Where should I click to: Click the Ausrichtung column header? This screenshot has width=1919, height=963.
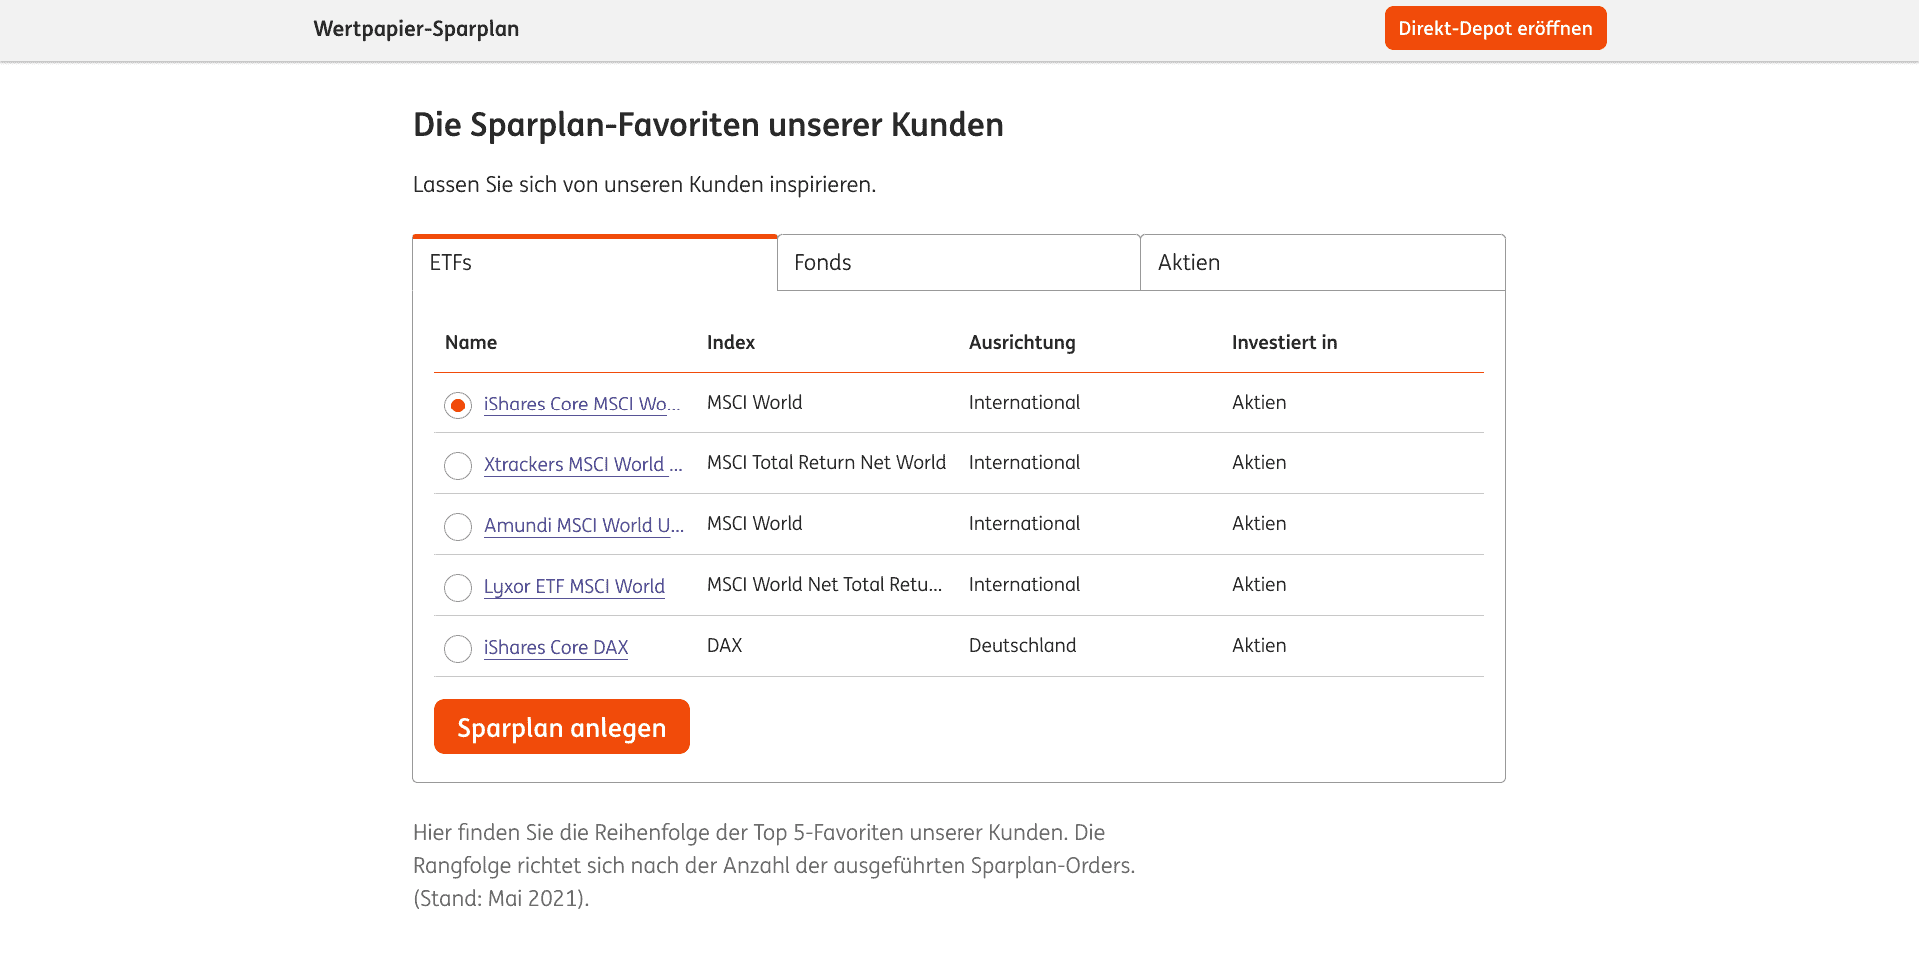[x=1022, y=343]
